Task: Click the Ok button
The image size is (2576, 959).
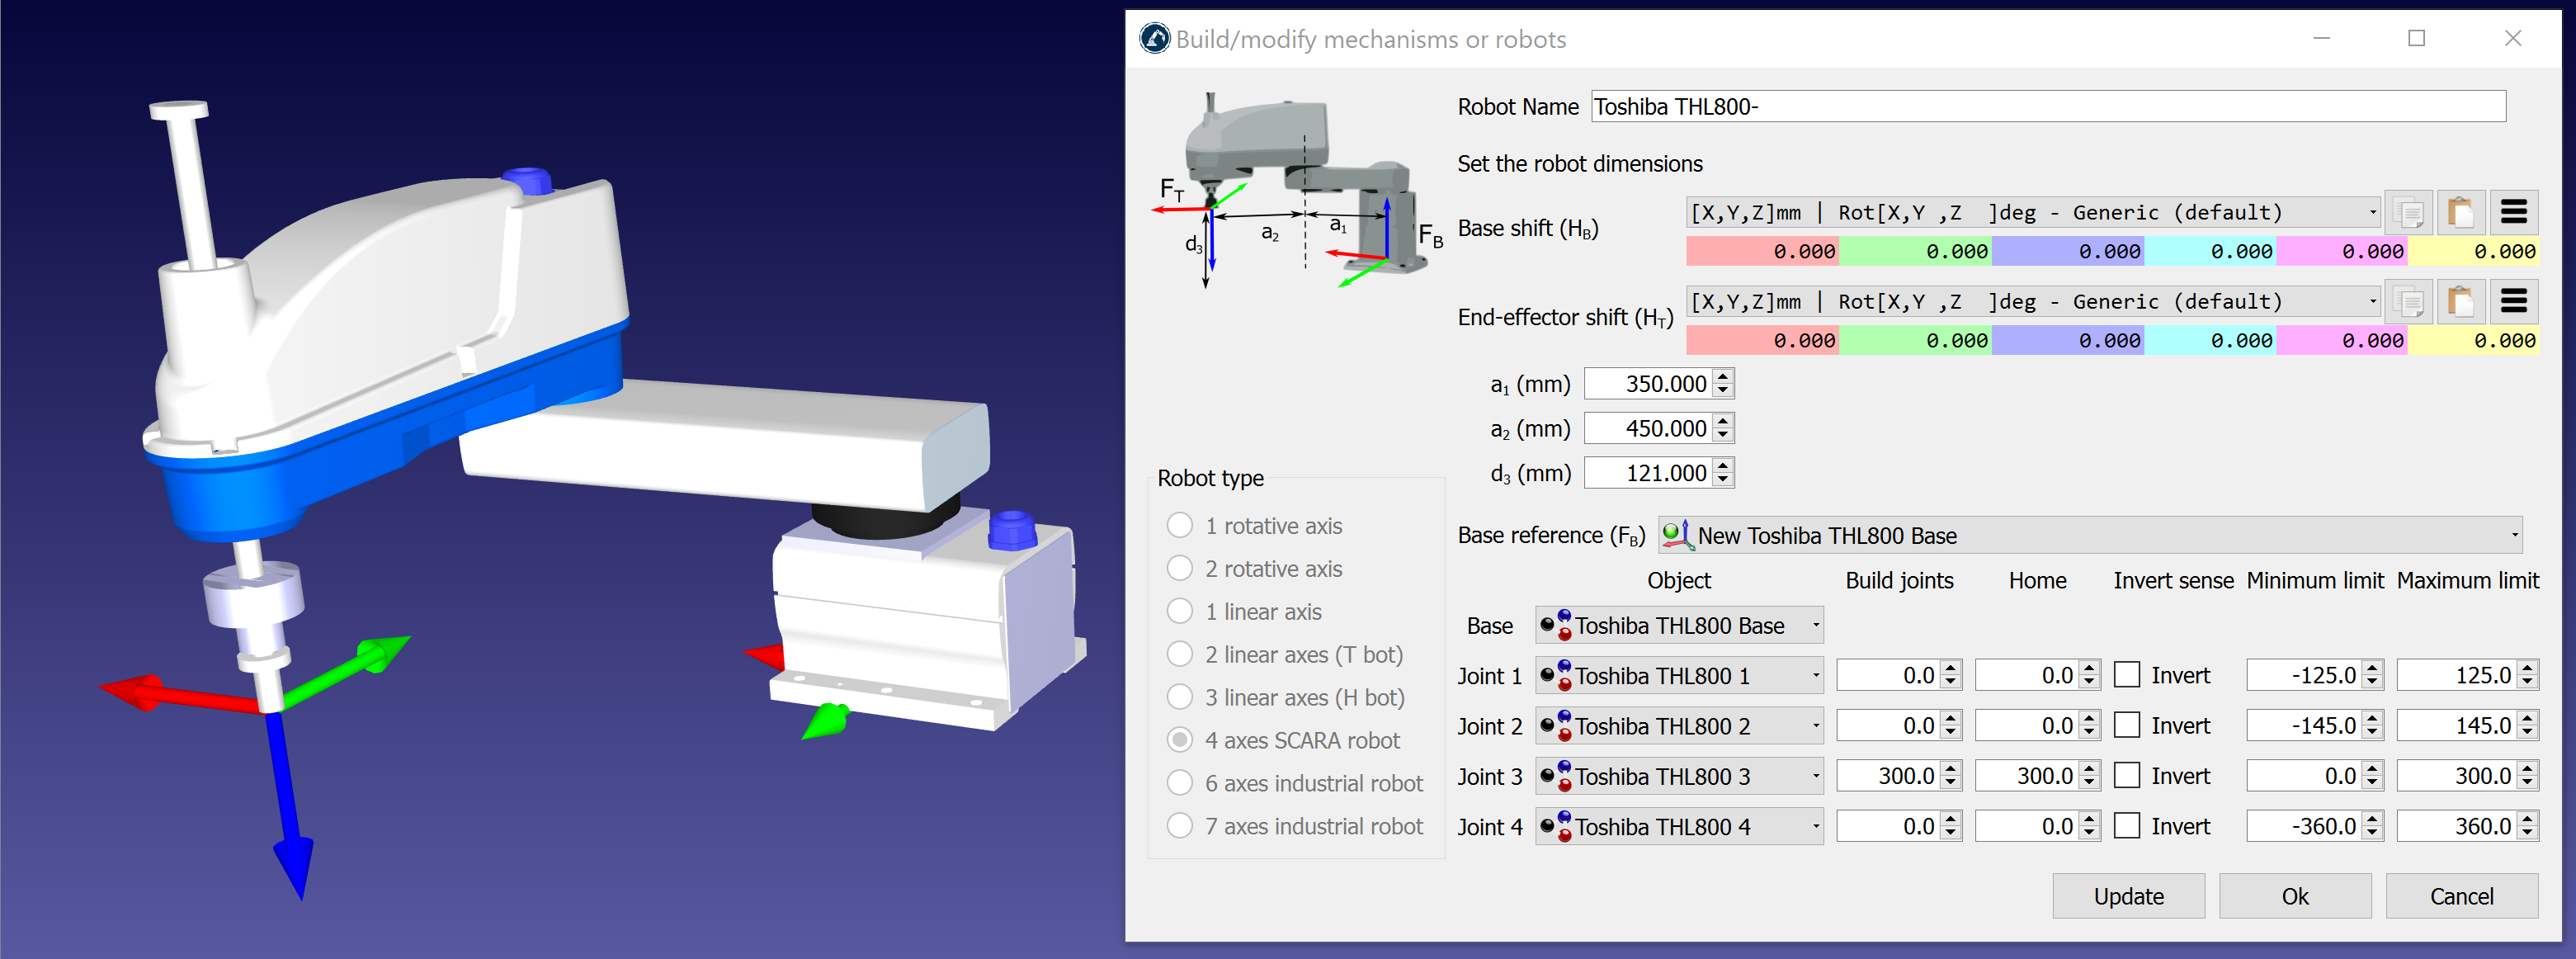Action: pos(2295,897)
